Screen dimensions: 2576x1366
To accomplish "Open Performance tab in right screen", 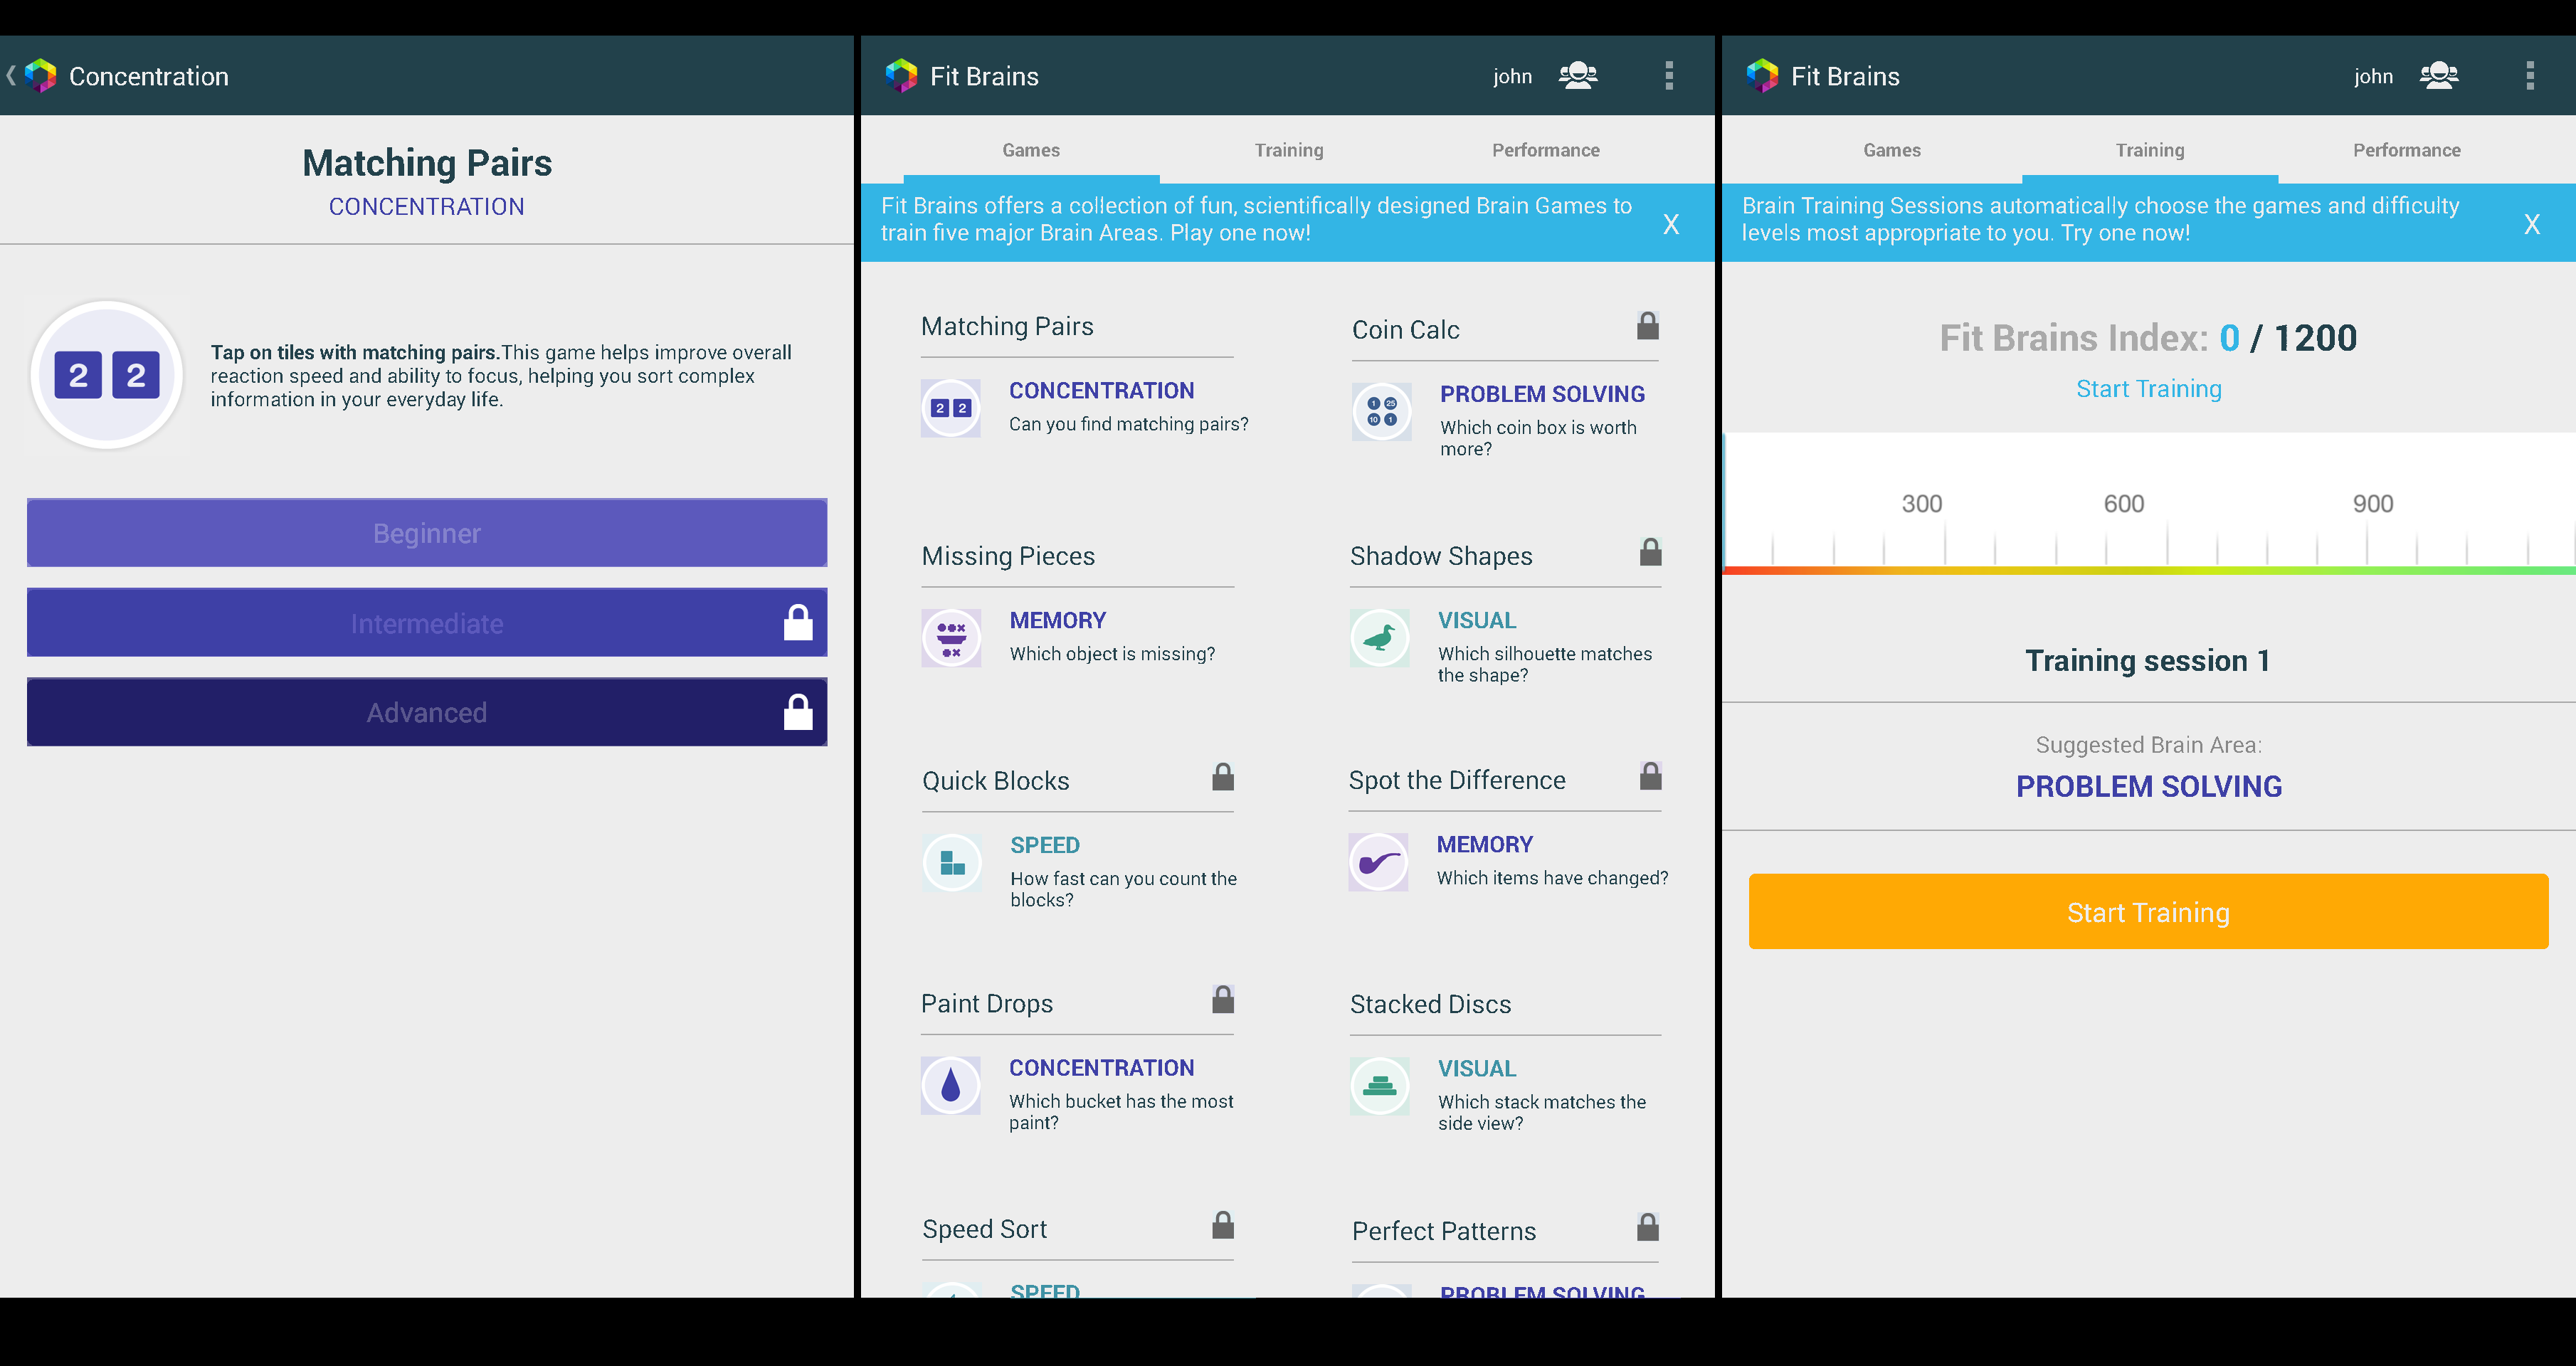I will [x=2407, y=150].
